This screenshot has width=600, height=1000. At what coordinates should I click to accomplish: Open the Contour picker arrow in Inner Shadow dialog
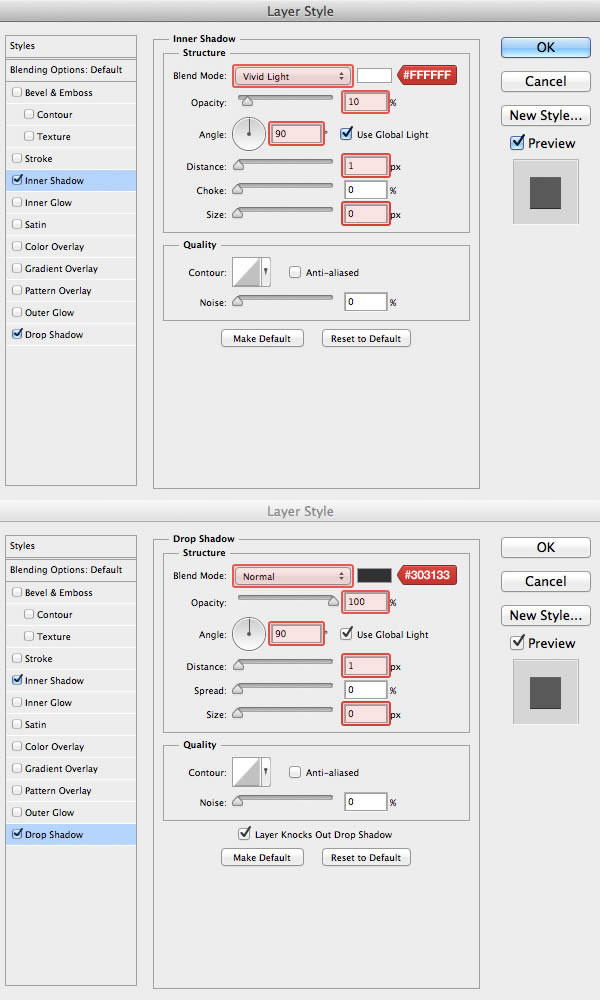point(265,272)
